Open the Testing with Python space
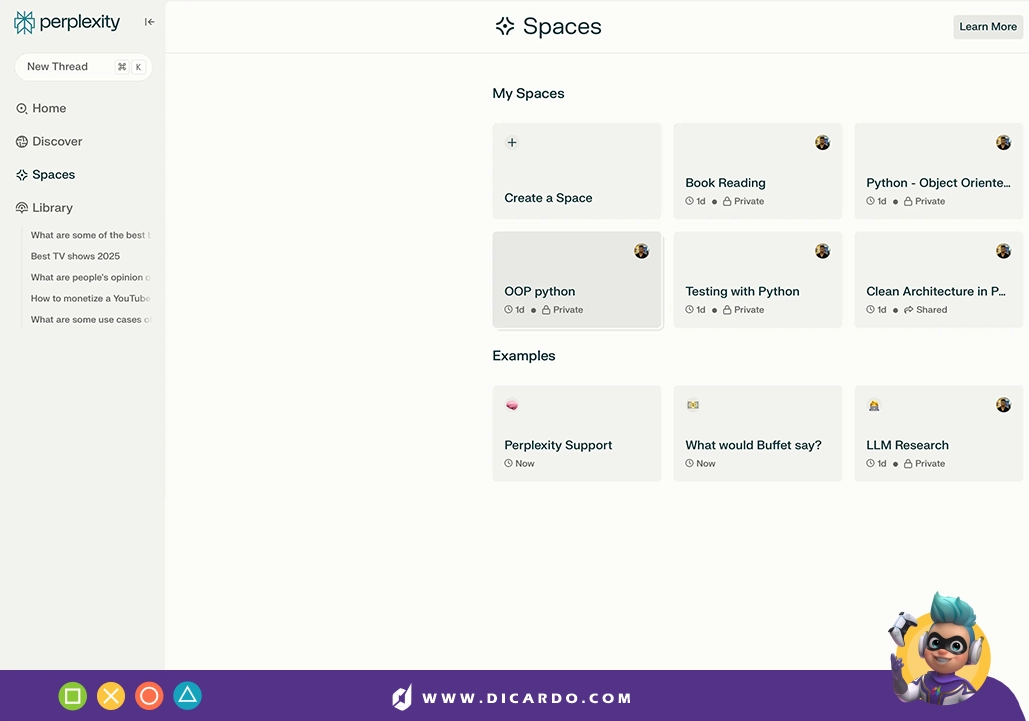 point(757,279)
